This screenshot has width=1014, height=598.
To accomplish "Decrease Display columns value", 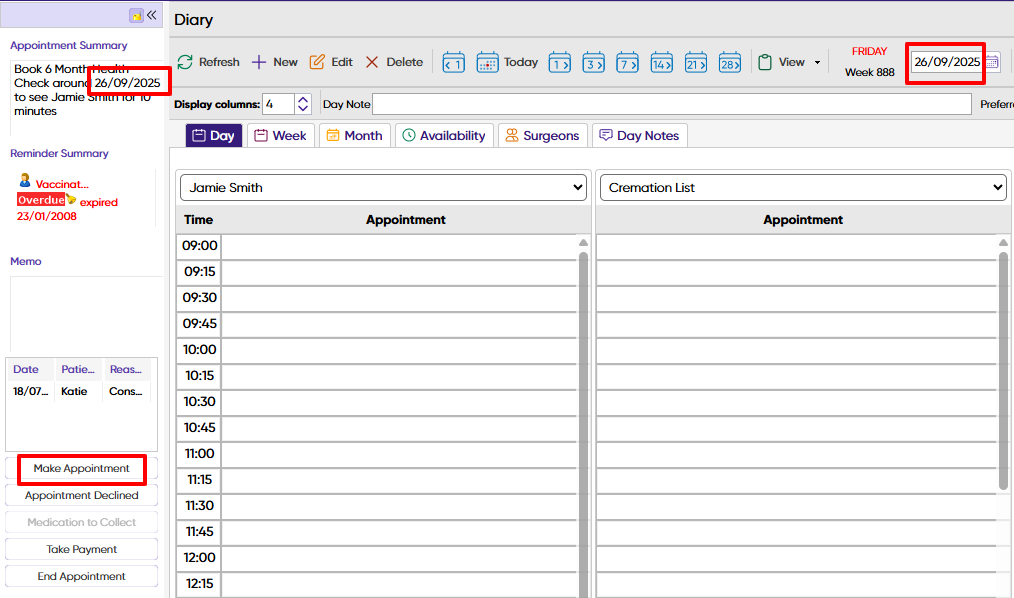I will click(303, 109).
